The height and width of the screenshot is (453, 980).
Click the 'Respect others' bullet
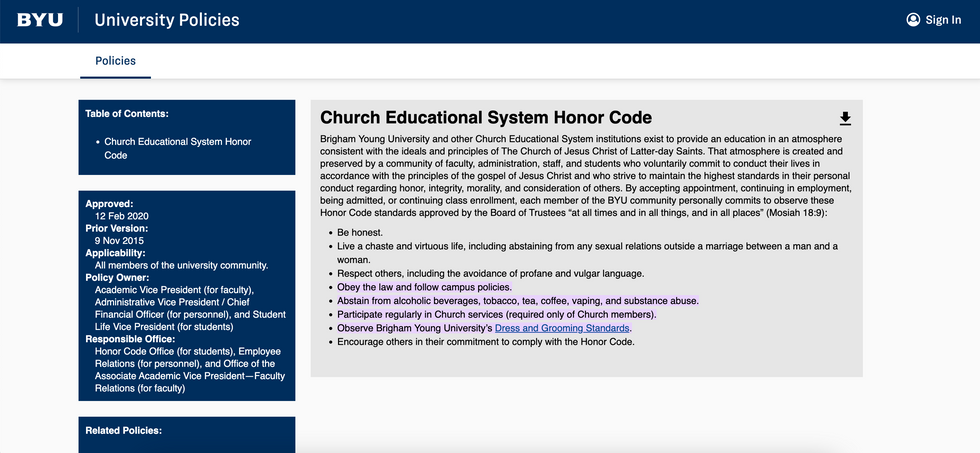(x=491, y=274)
